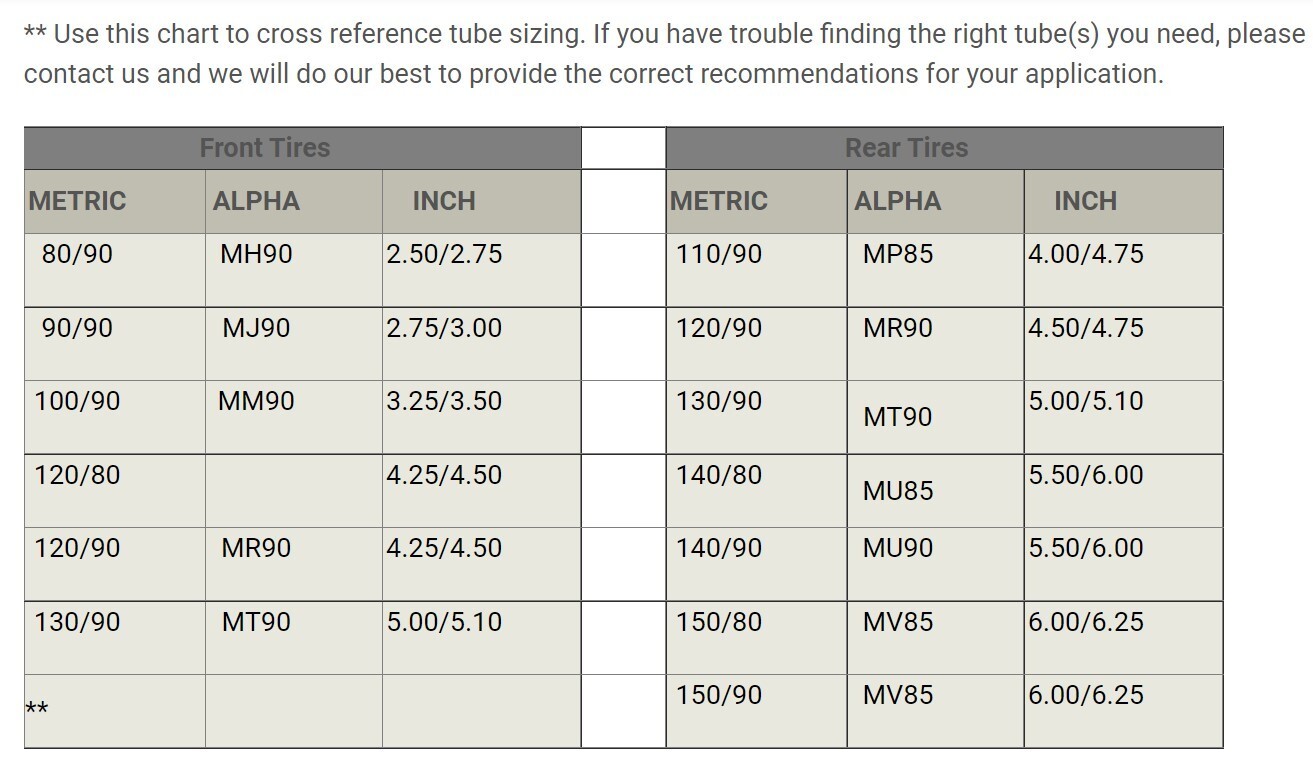The width and height of the screenshot is (1313, 773).
Task: Select the MU85 alpha cell
Action: (935, 491)
